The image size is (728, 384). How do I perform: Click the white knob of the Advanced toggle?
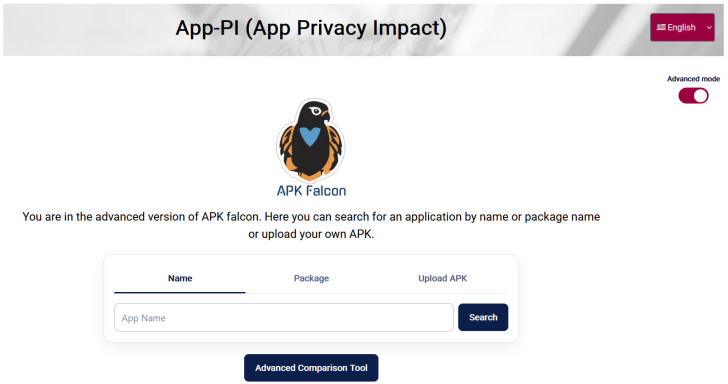click(700, 96)
